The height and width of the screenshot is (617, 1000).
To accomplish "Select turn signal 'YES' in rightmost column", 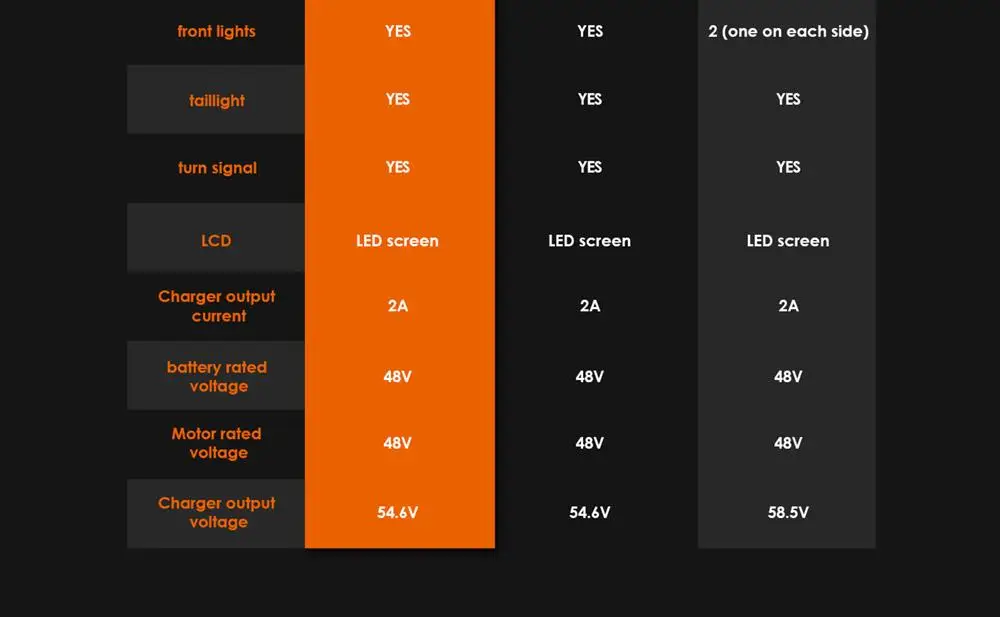I will (x=788, y=167).
